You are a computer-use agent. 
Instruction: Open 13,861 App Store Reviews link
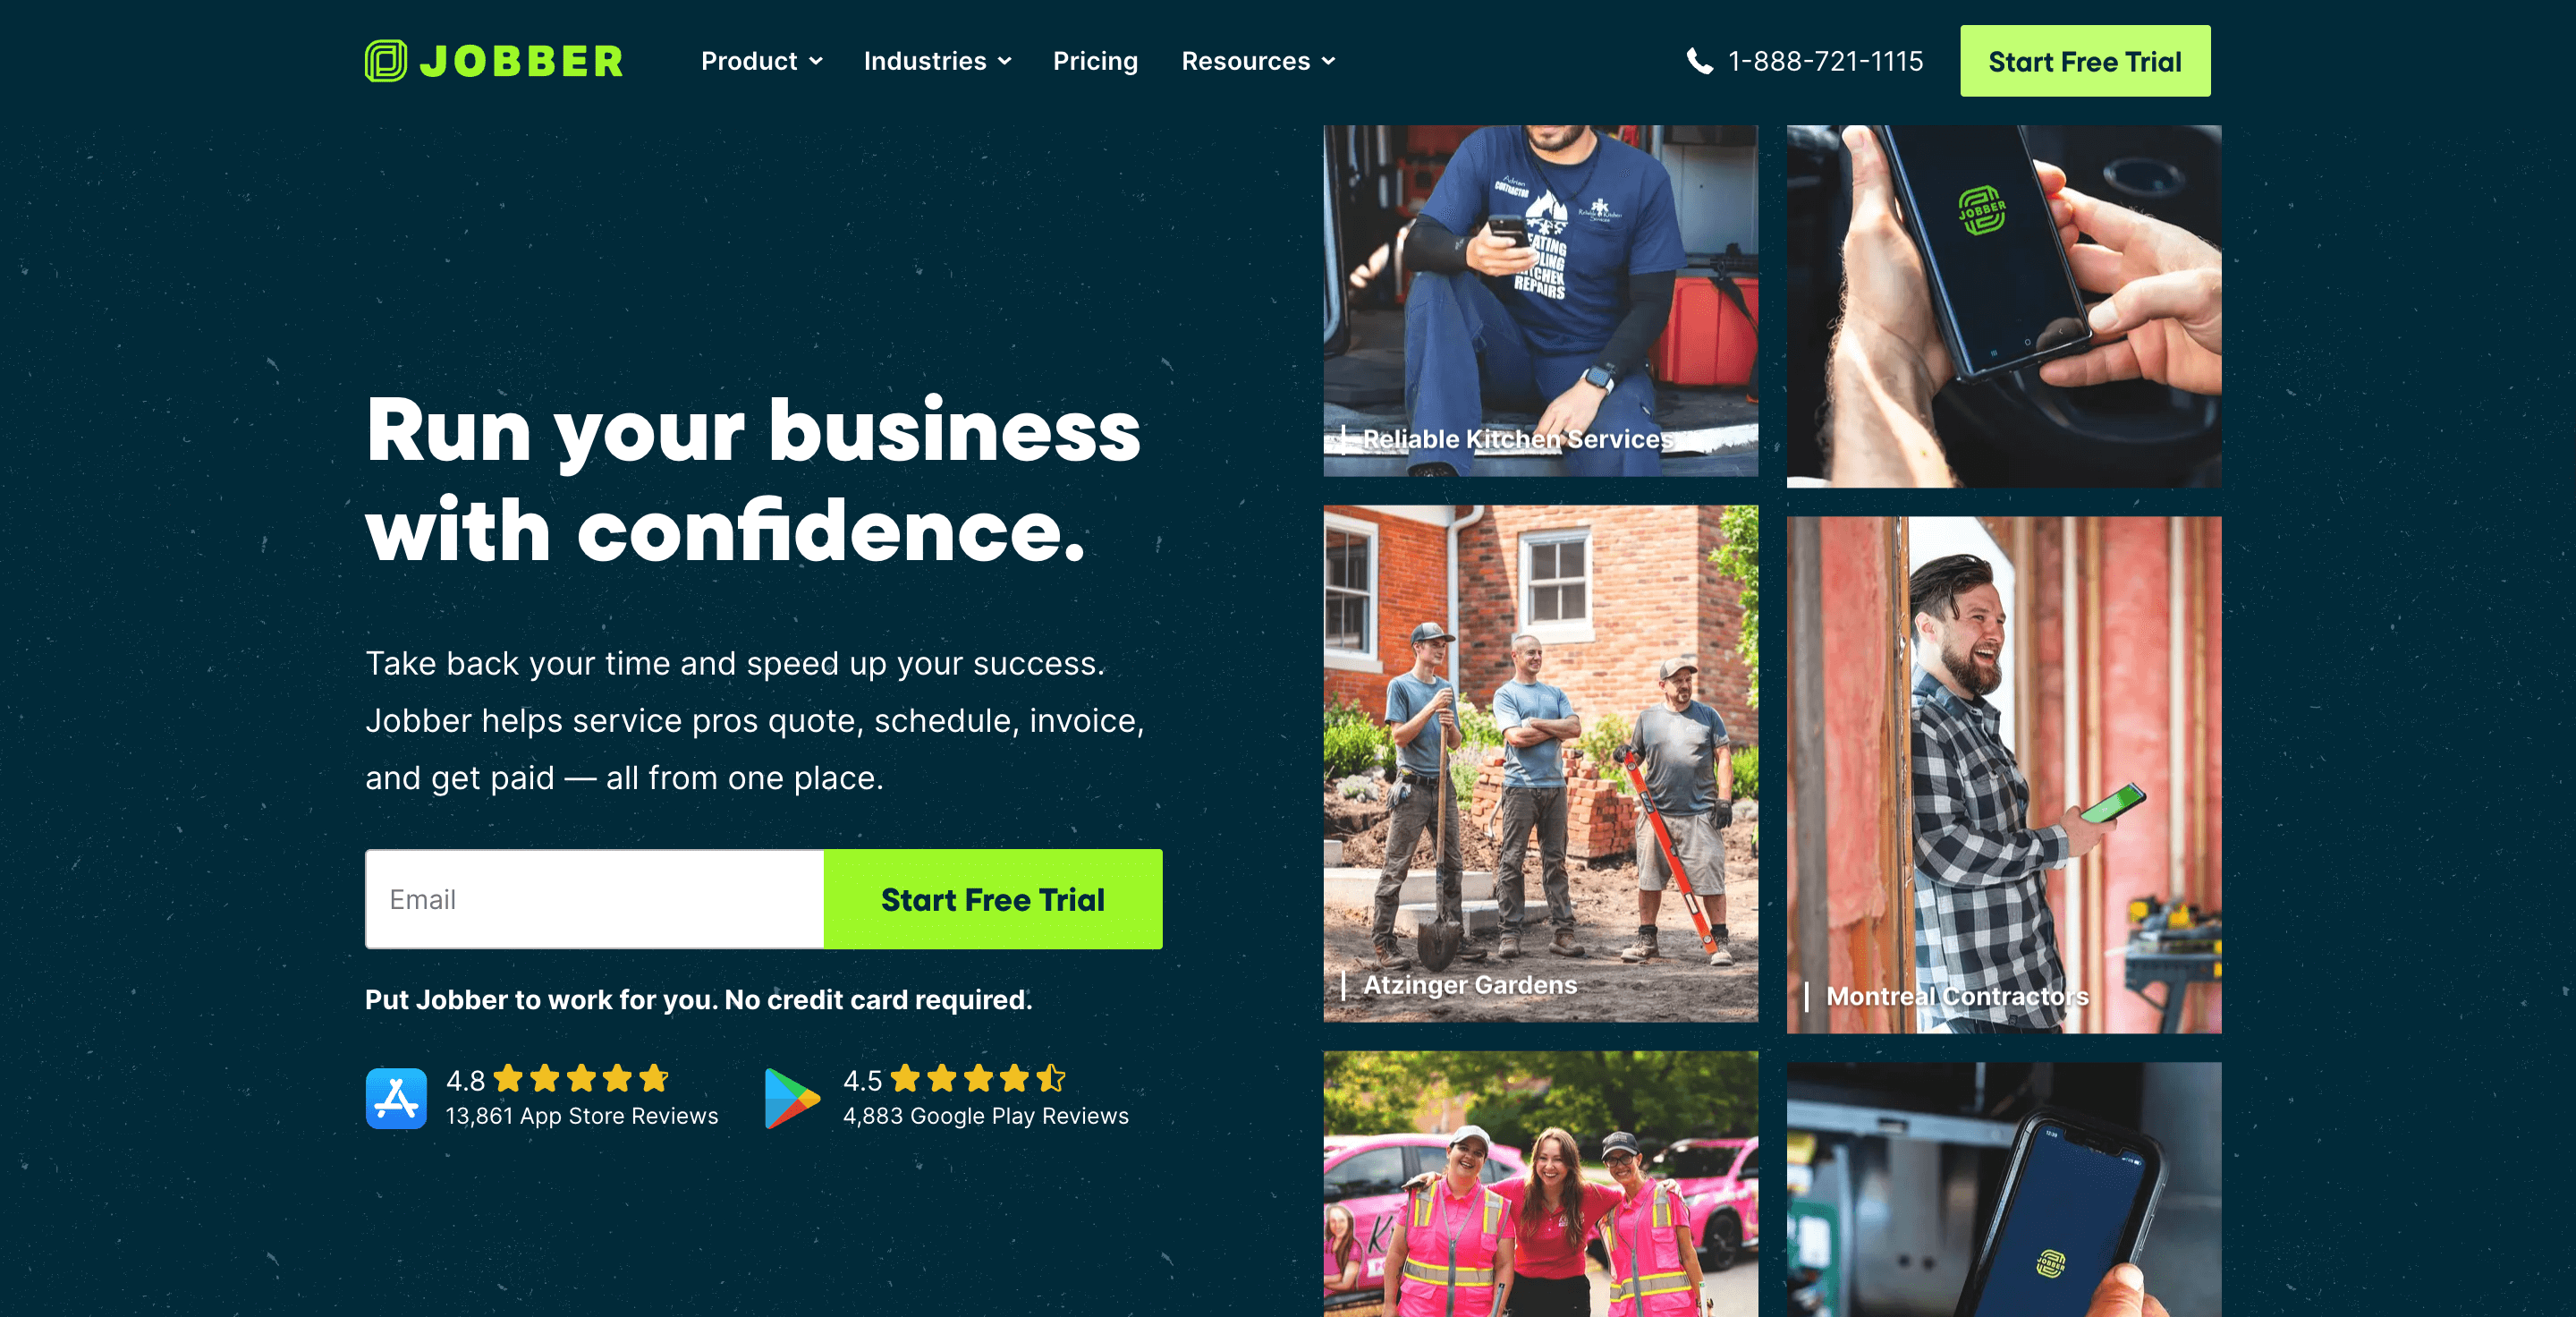point(581,1116)
